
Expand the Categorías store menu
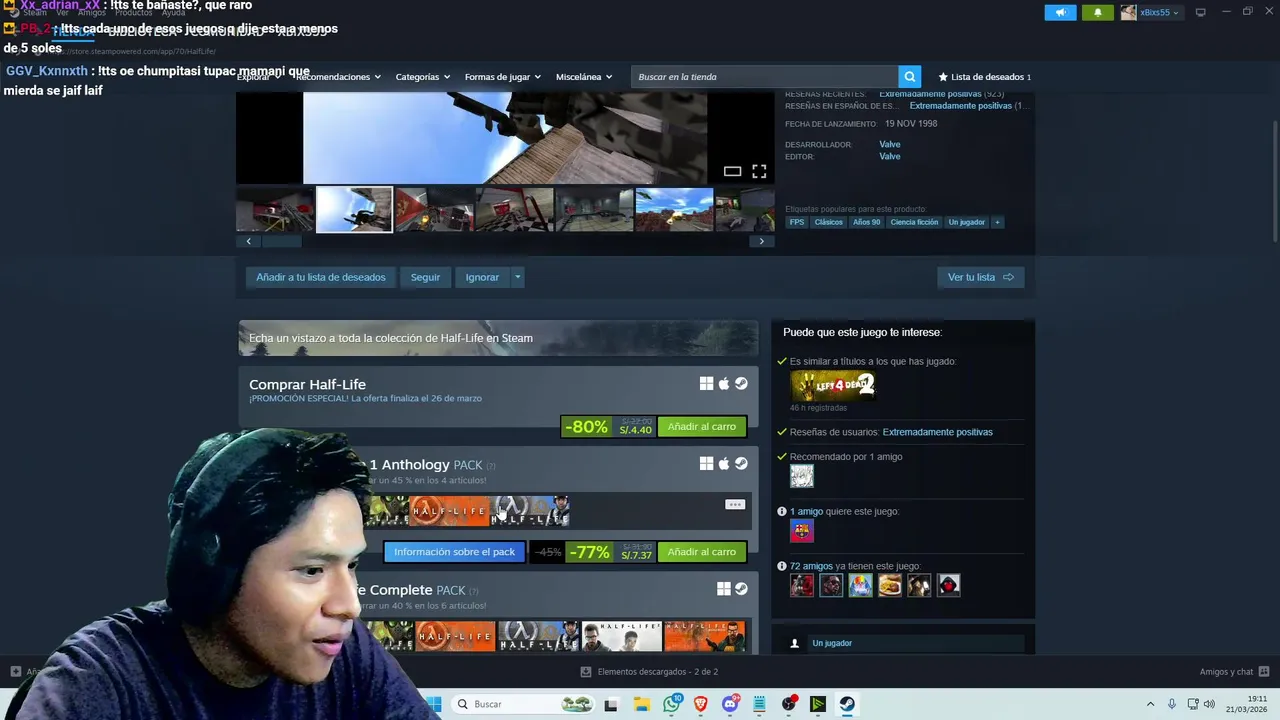tap(422, 77)
